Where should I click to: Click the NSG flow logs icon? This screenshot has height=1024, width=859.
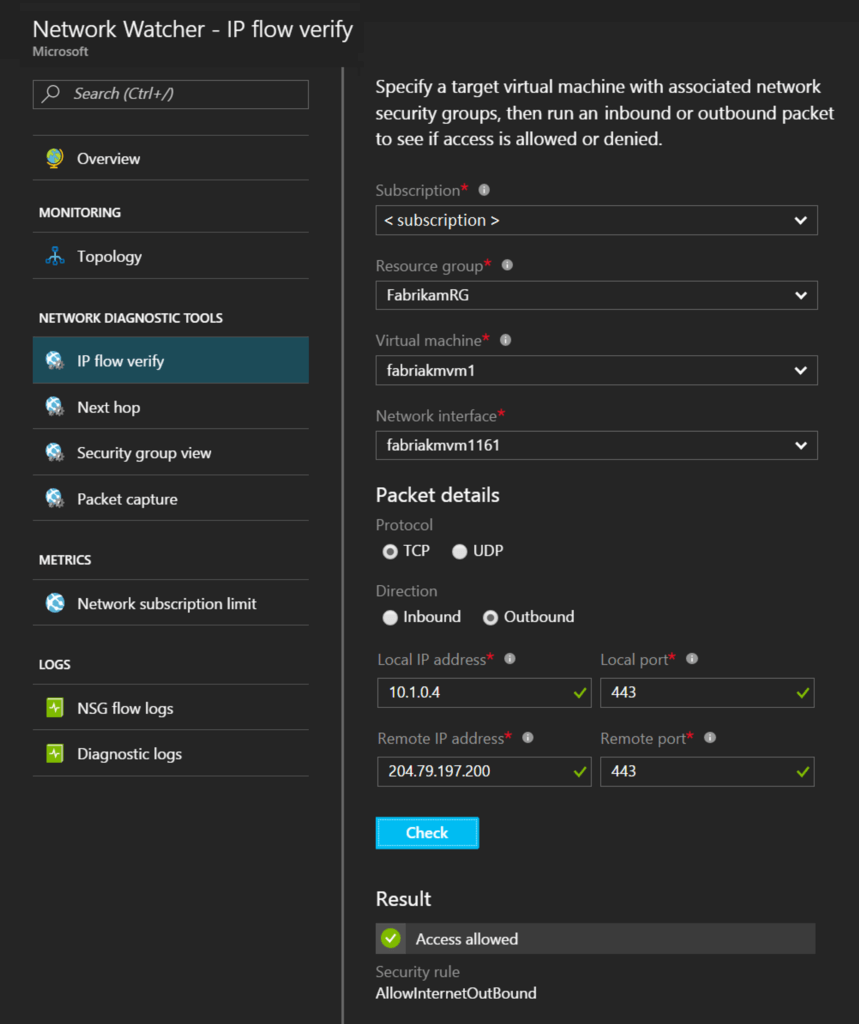point(55,707)
